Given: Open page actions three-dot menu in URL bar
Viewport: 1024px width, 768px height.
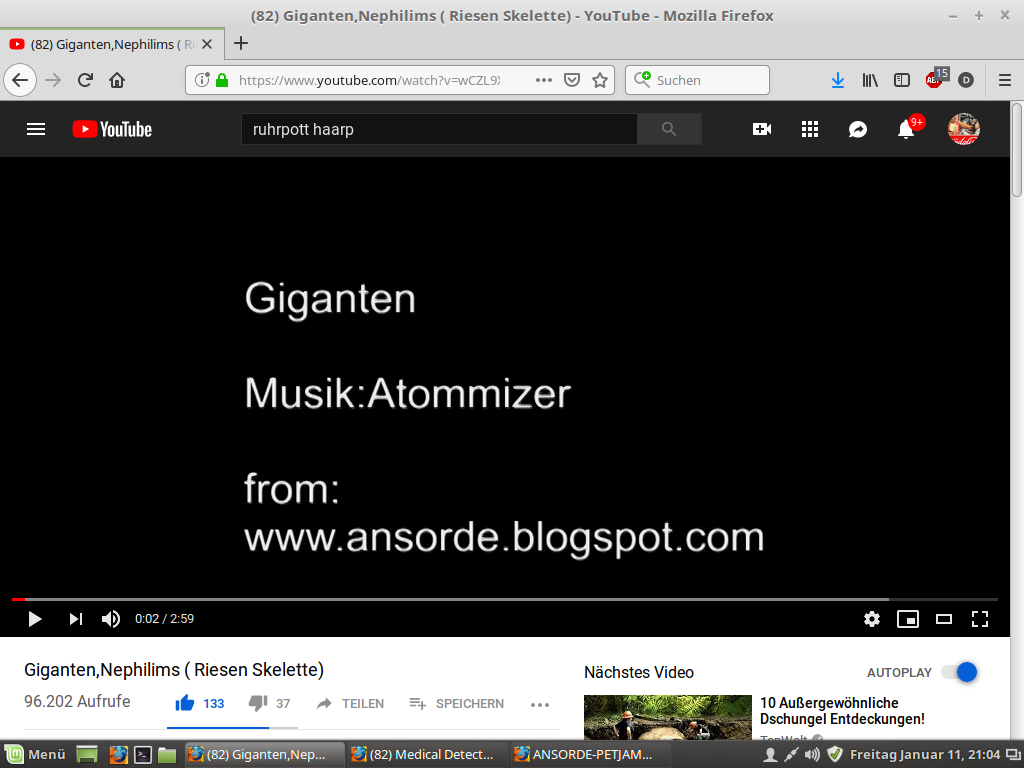Looking at the screenshot, I should [543, 80].
